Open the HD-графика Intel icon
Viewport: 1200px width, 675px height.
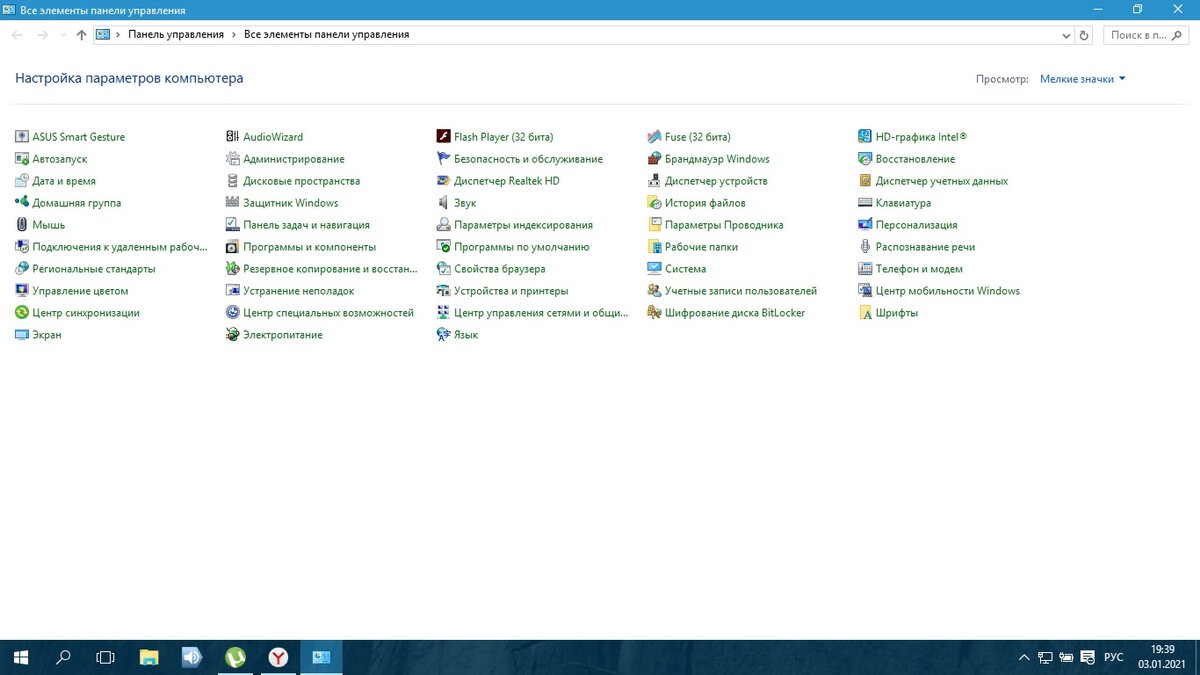(x=866, y=137)
